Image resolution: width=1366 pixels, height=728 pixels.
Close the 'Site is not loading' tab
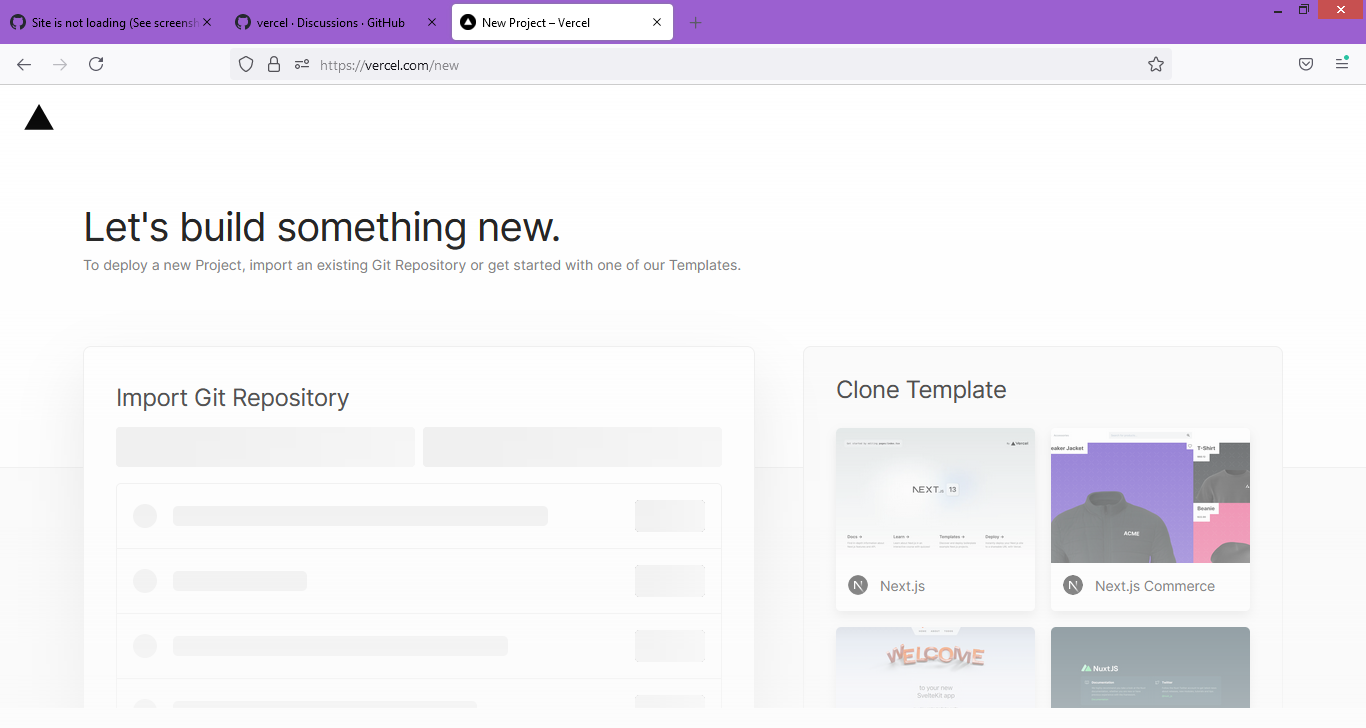coord(207,22)
